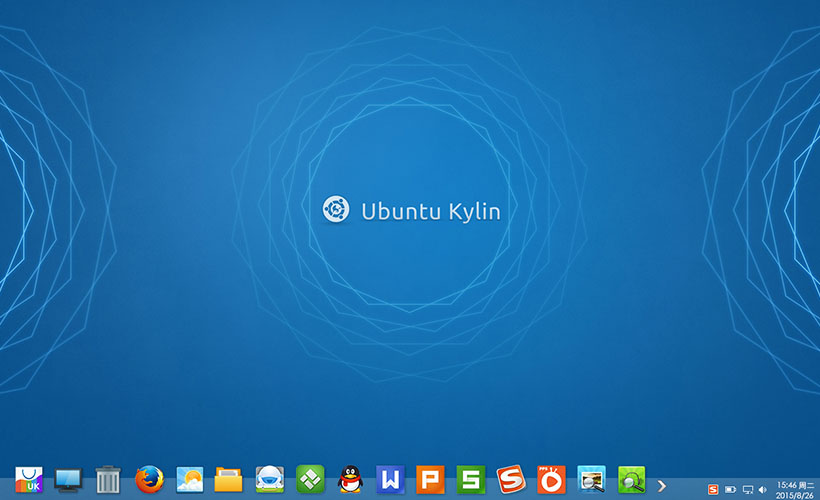Open WPS Writer blue W icon
The width and height of the screenshot is (820, 500).
[x=390, y=480]
